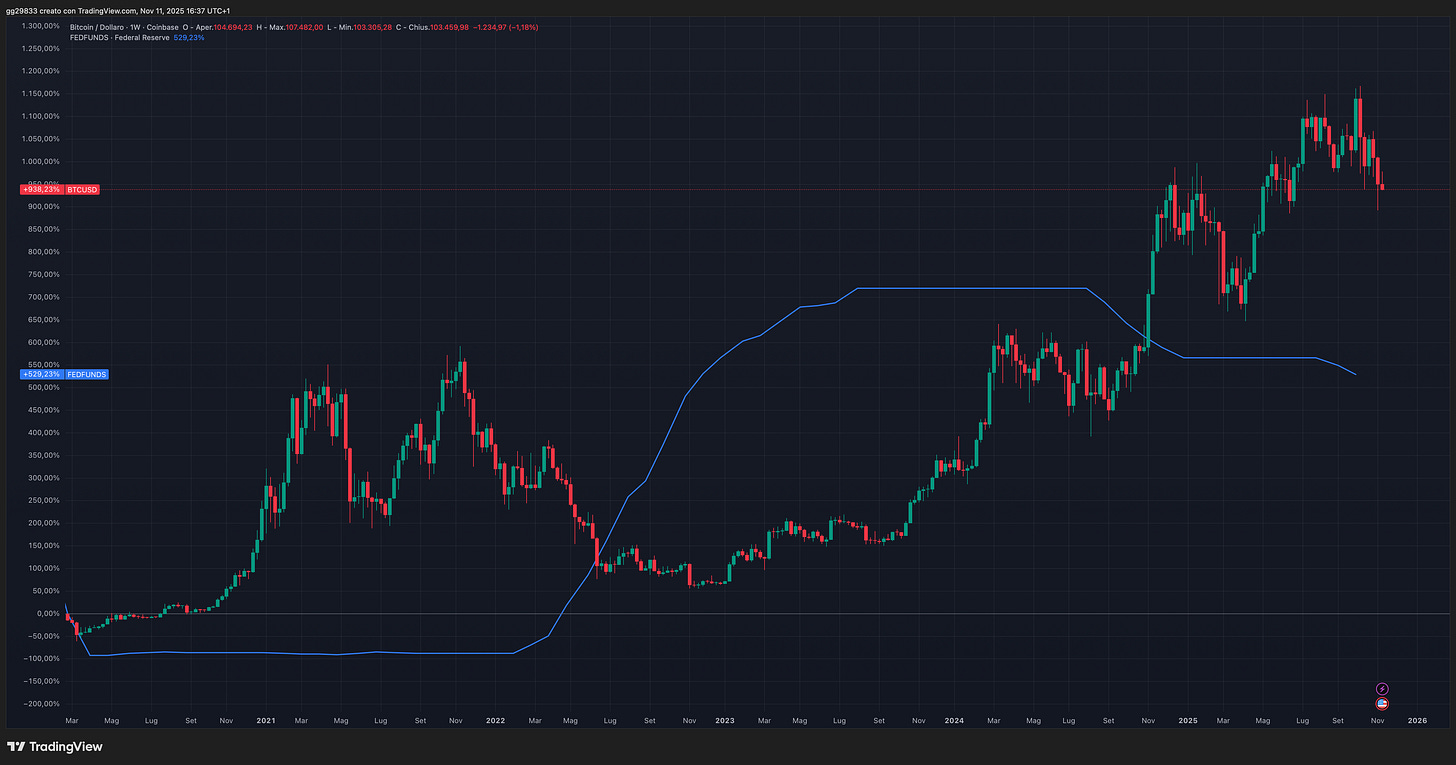
Task: Click the 0,00% baseline on the price scale
Action: [x=47, y=613]
